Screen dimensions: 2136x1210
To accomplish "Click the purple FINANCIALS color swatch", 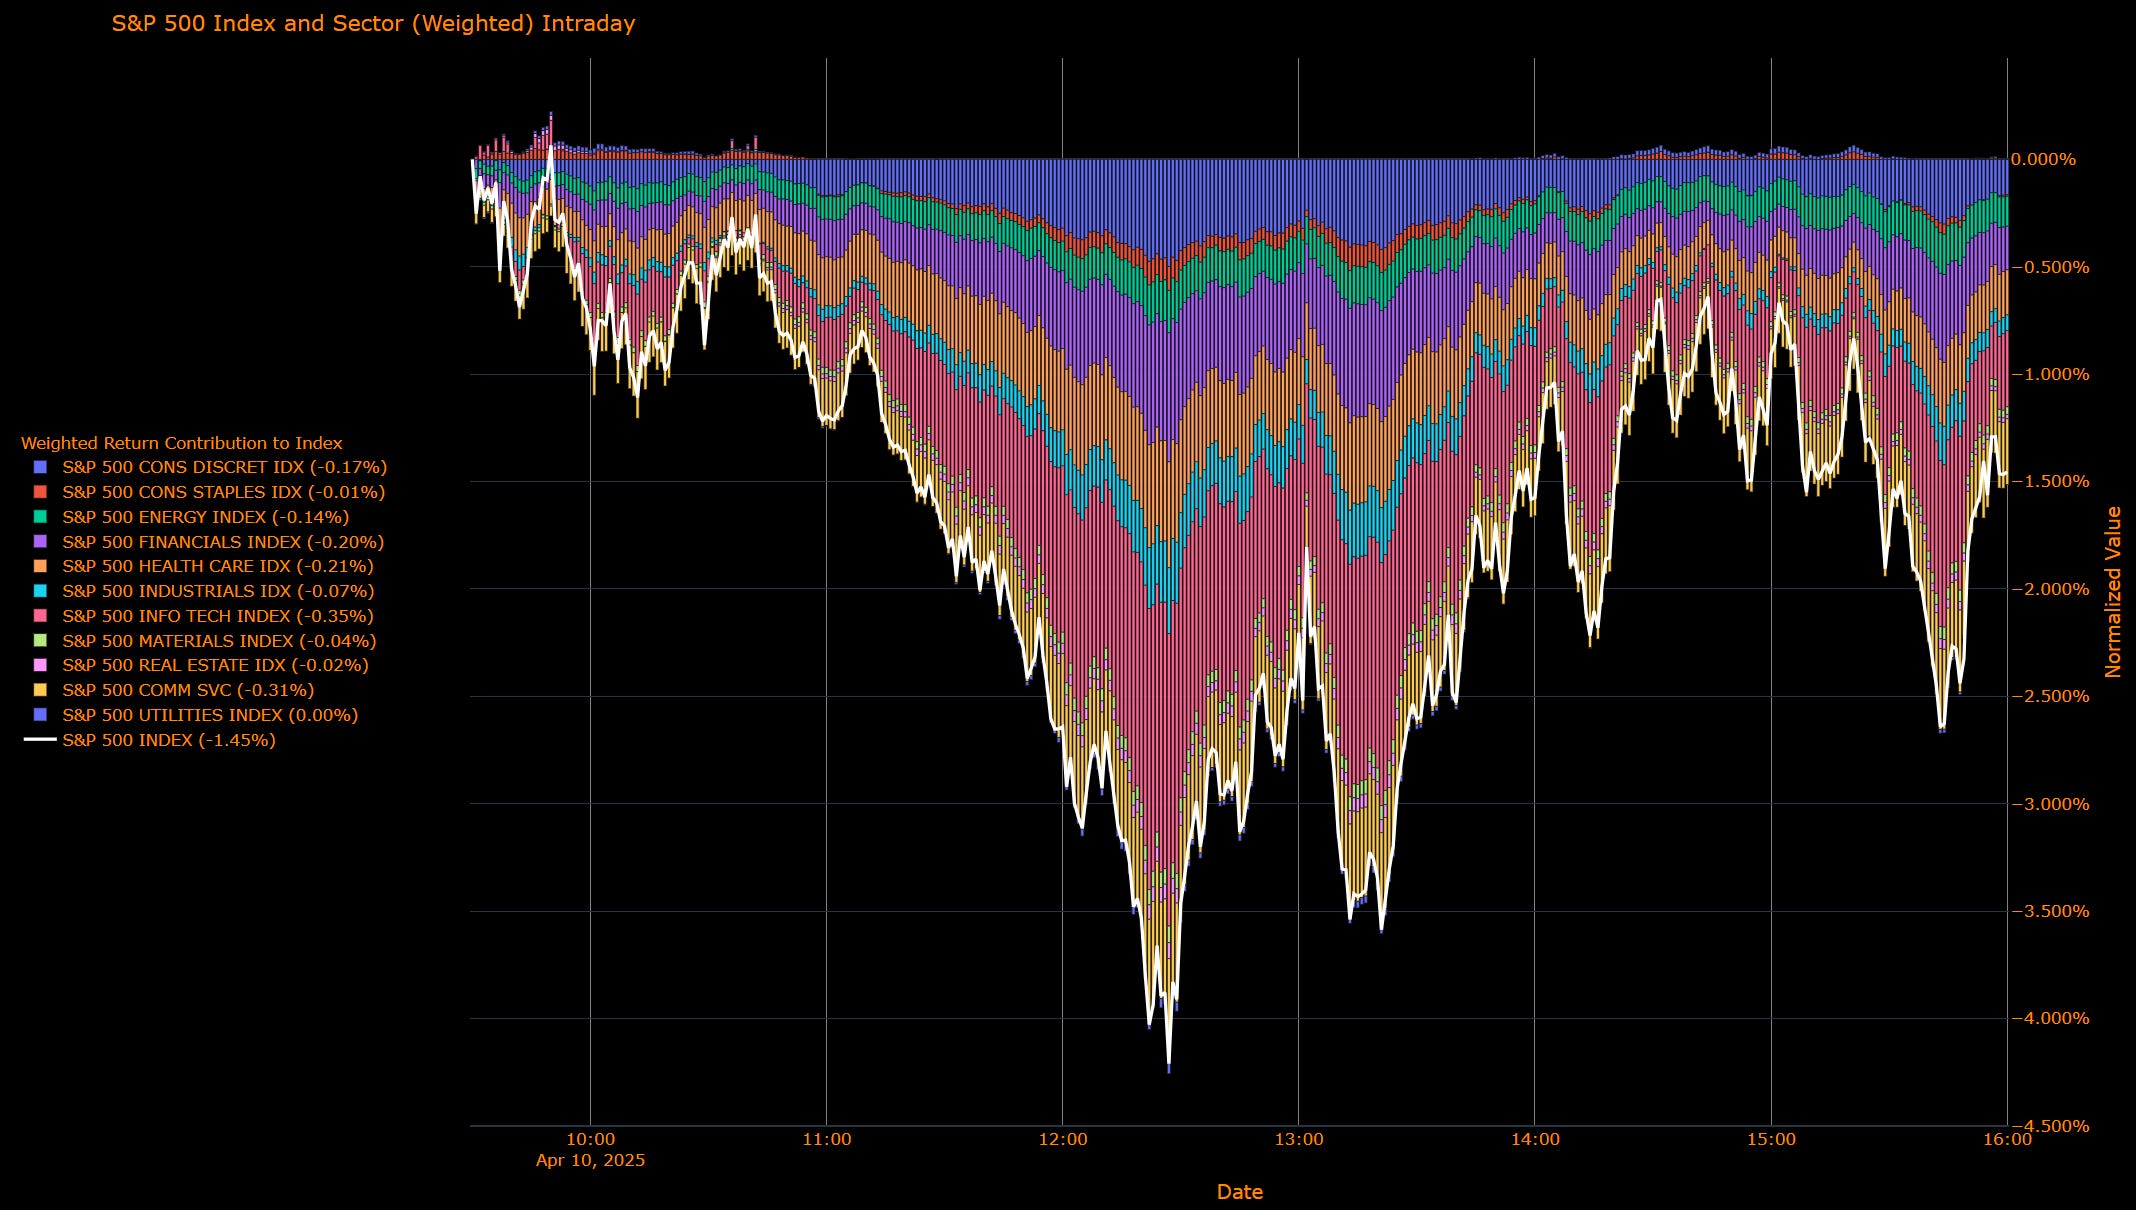I will pos(40,542).
